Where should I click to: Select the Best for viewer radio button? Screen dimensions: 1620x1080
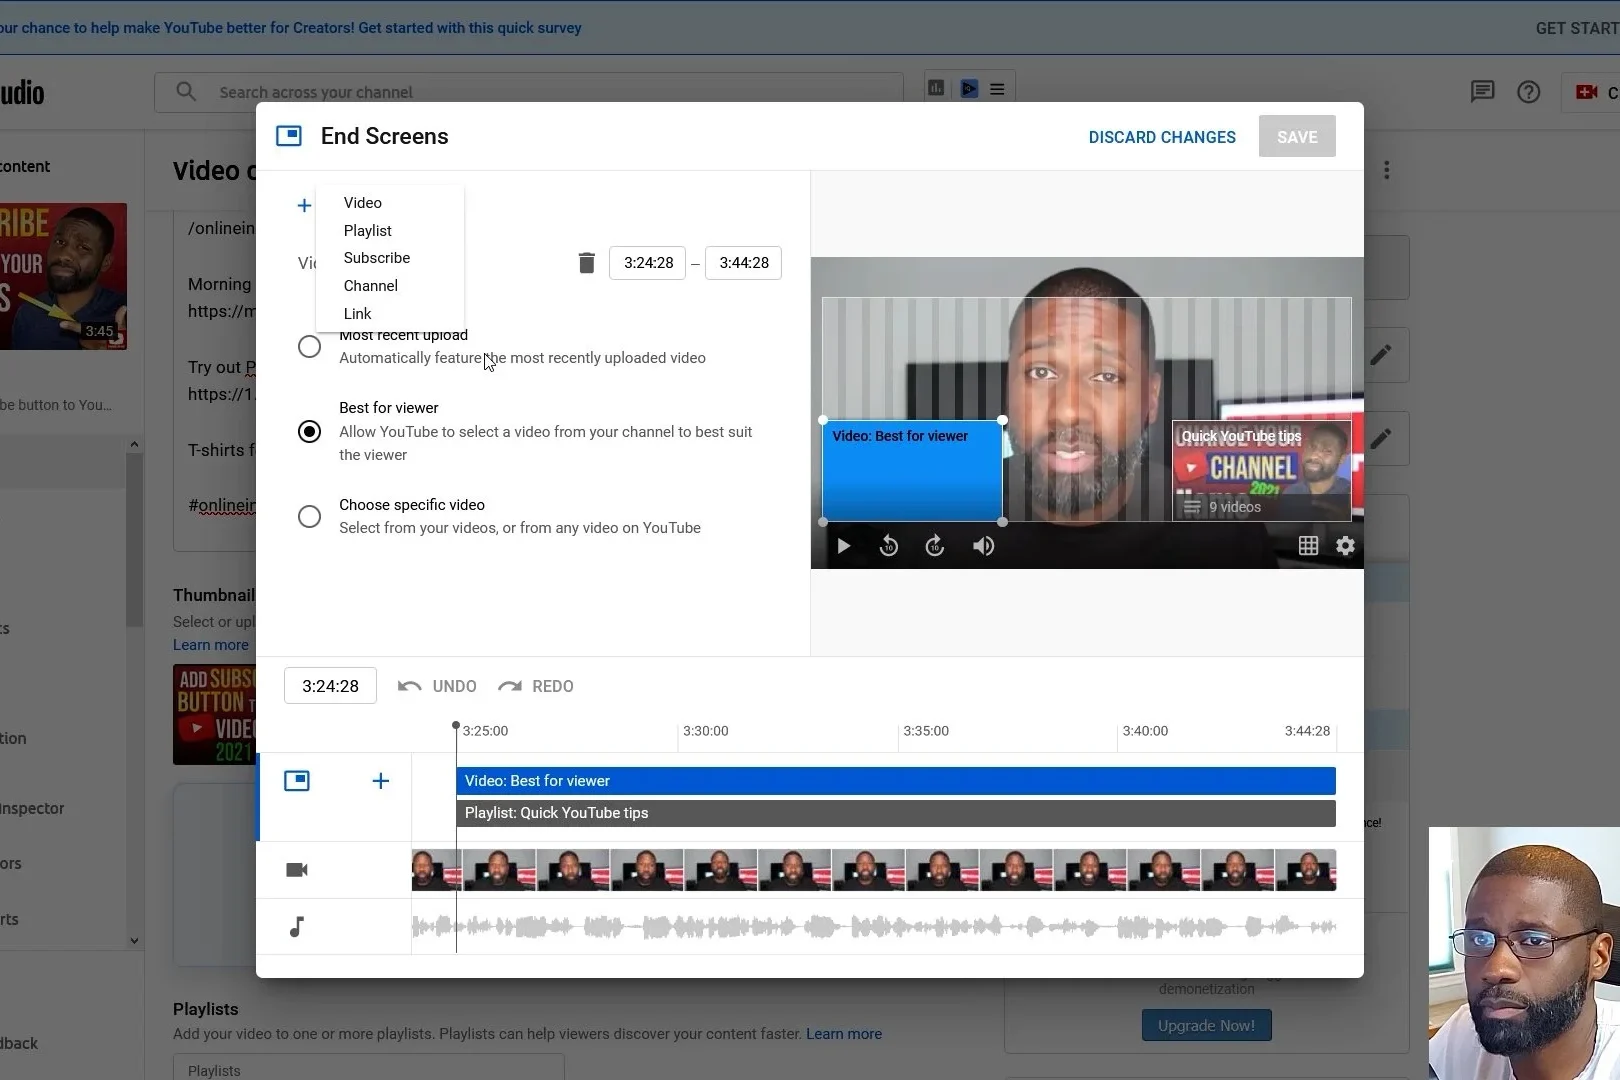[310, 431]
